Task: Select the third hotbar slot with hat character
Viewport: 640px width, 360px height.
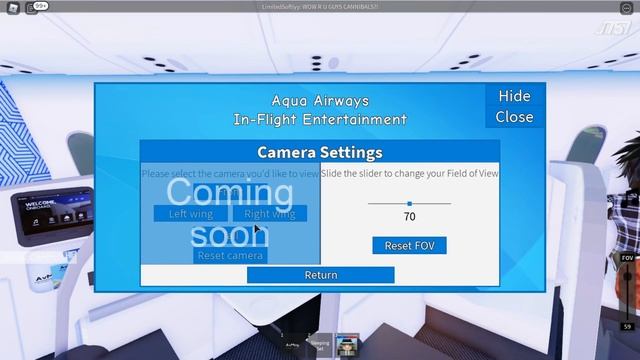Action: pyautogui.click(x=347, y=345)
